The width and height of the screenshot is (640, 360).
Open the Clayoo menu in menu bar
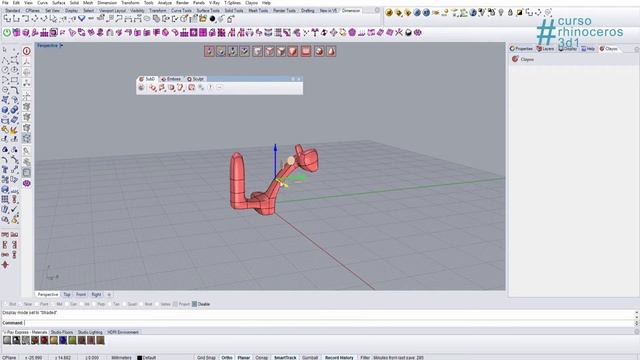tap(251, 3)
